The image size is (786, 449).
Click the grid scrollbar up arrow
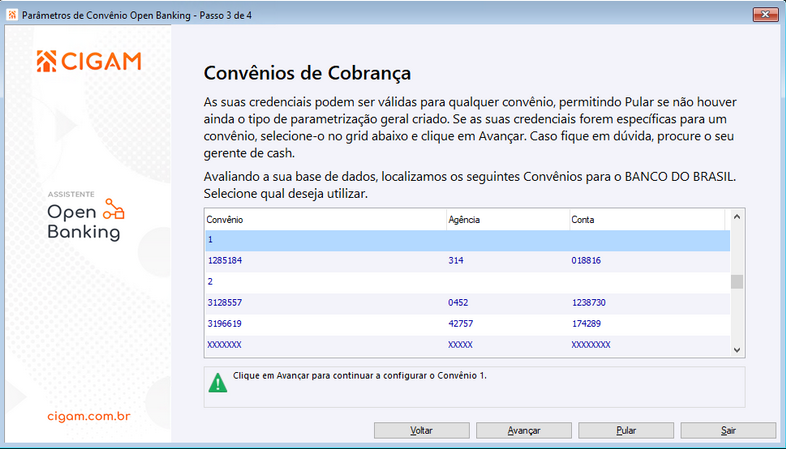pos(737,217)
